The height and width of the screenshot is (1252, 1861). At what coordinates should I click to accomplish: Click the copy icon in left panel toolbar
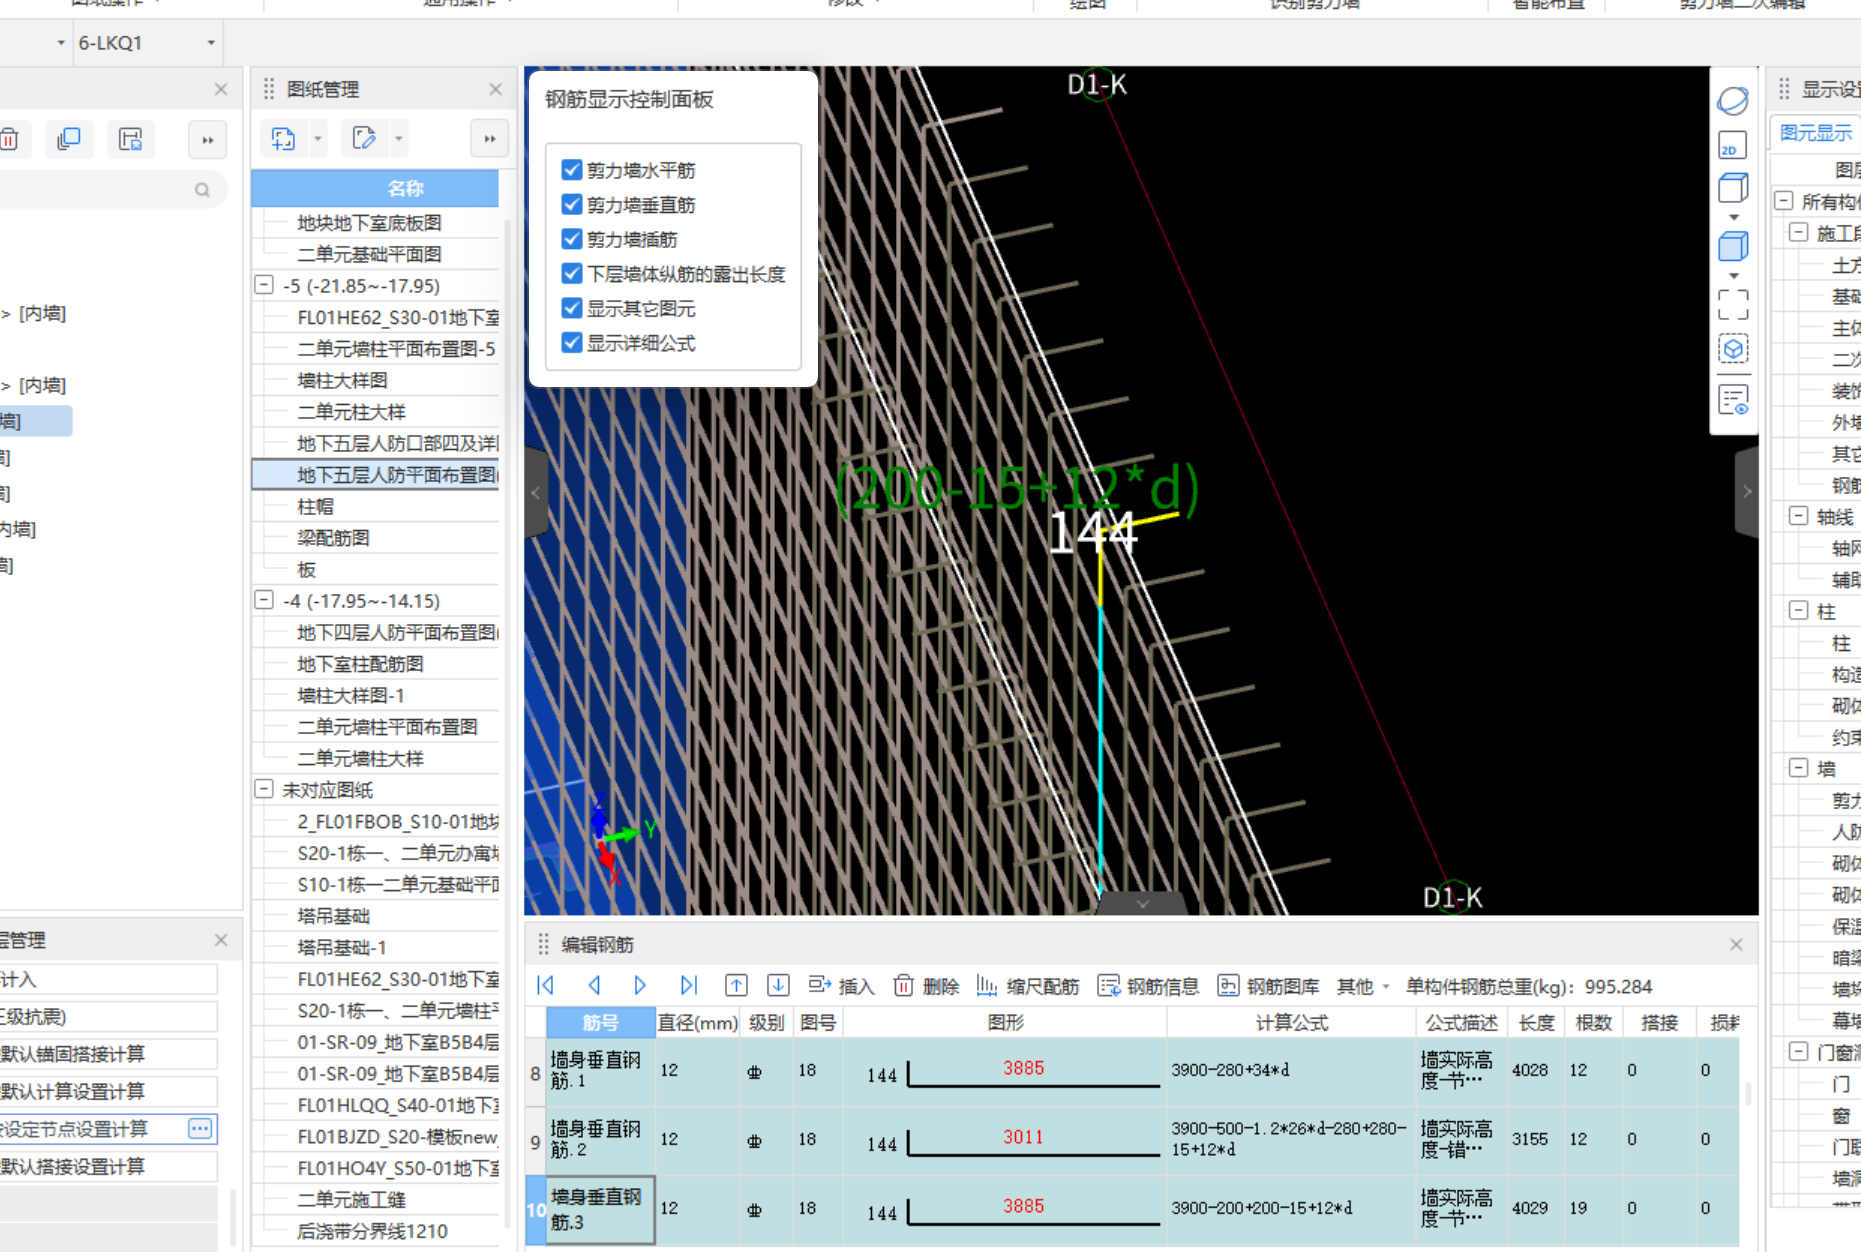(x=69, y=139)
